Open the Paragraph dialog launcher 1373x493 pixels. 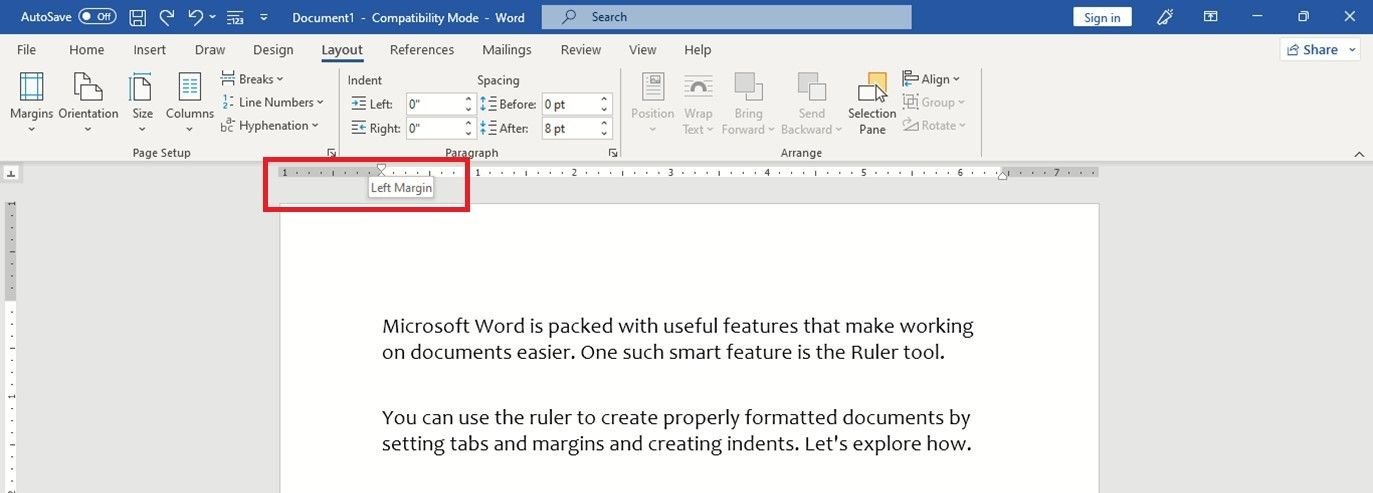(612, 153)
